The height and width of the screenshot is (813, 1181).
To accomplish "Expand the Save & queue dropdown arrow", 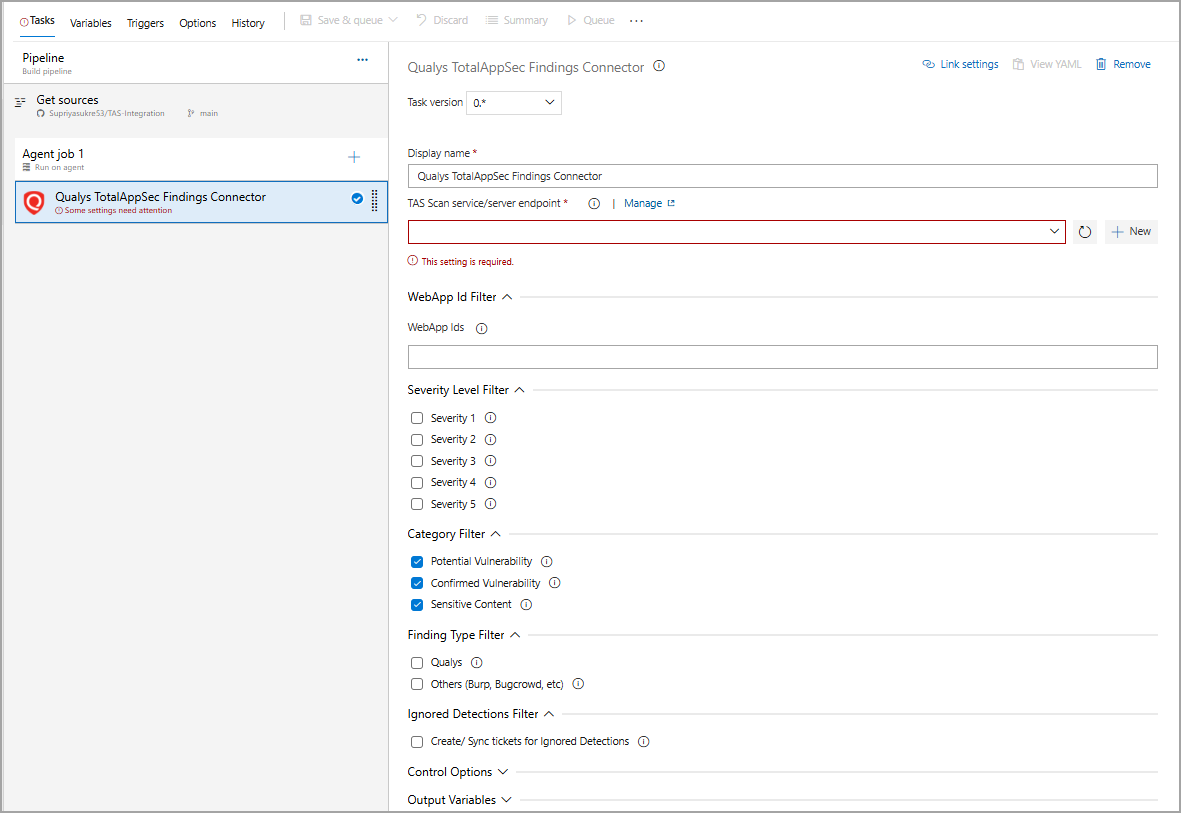I will click(393, 20).
